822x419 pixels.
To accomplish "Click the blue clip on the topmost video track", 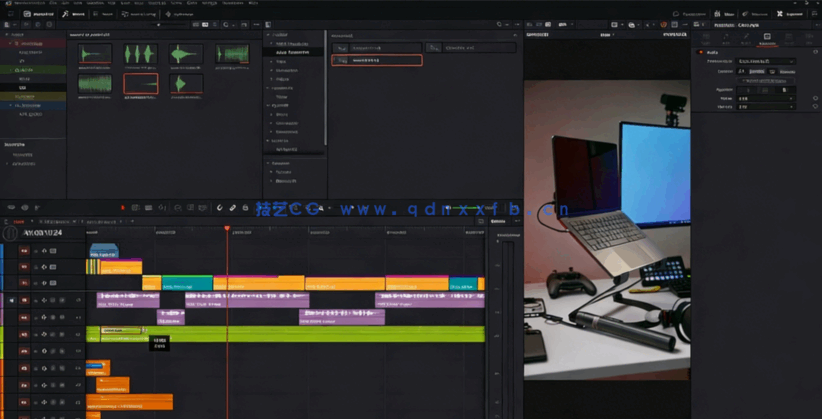I will click(x=104, y=251).
